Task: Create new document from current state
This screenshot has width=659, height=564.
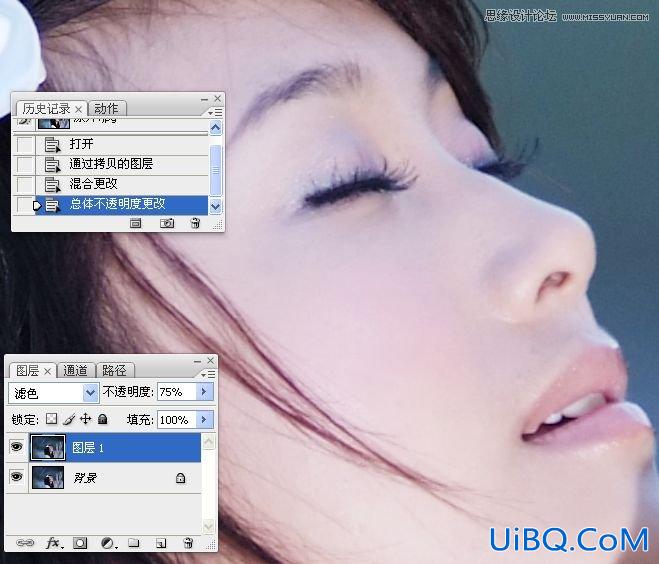Action: pyautogui.click(x=135, y=223)
